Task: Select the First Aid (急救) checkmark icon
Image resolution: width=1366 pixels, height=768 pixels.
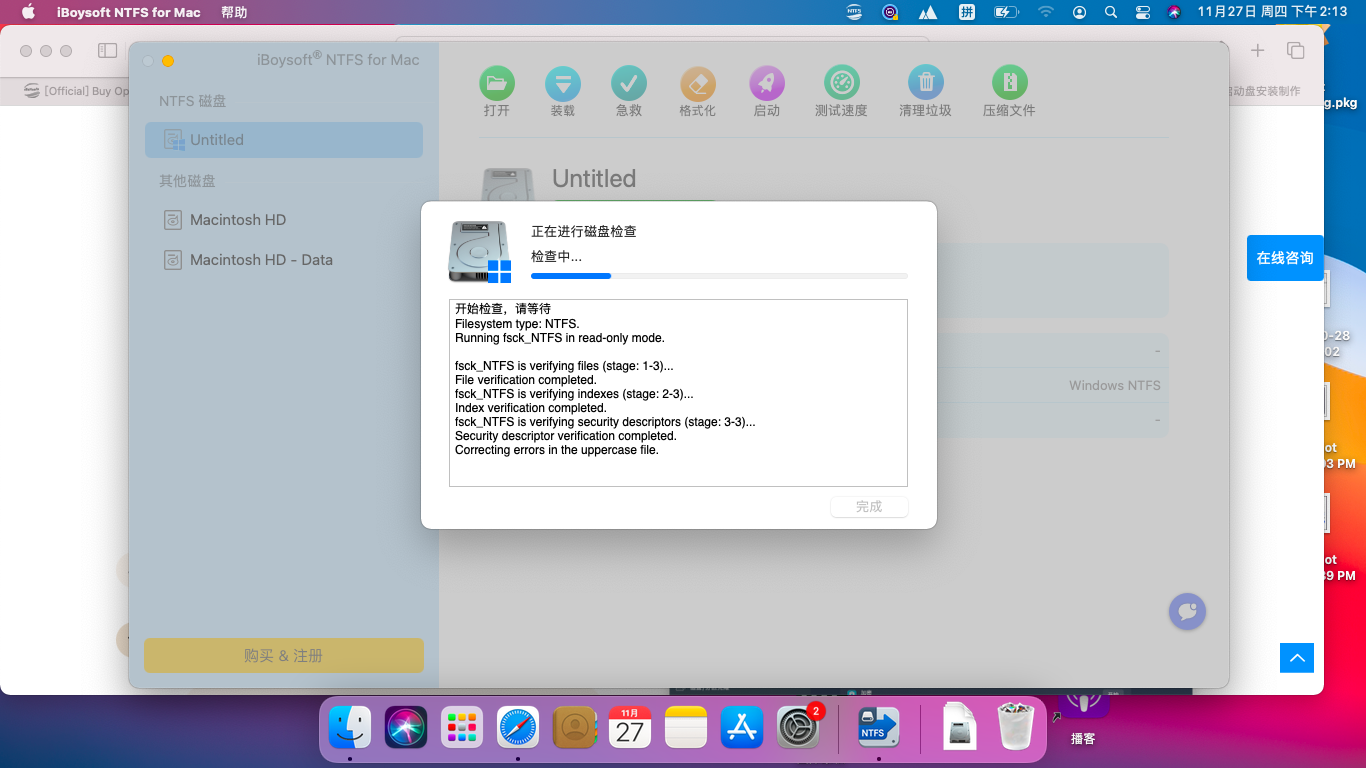Action: [x=629, y=83]
